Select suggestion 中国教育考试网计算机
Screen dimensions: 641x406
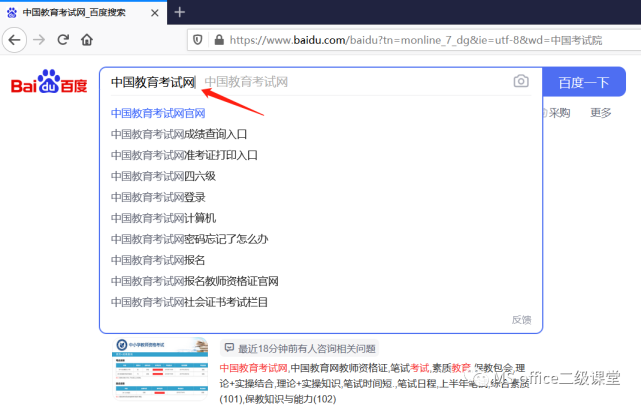(163, 218)
